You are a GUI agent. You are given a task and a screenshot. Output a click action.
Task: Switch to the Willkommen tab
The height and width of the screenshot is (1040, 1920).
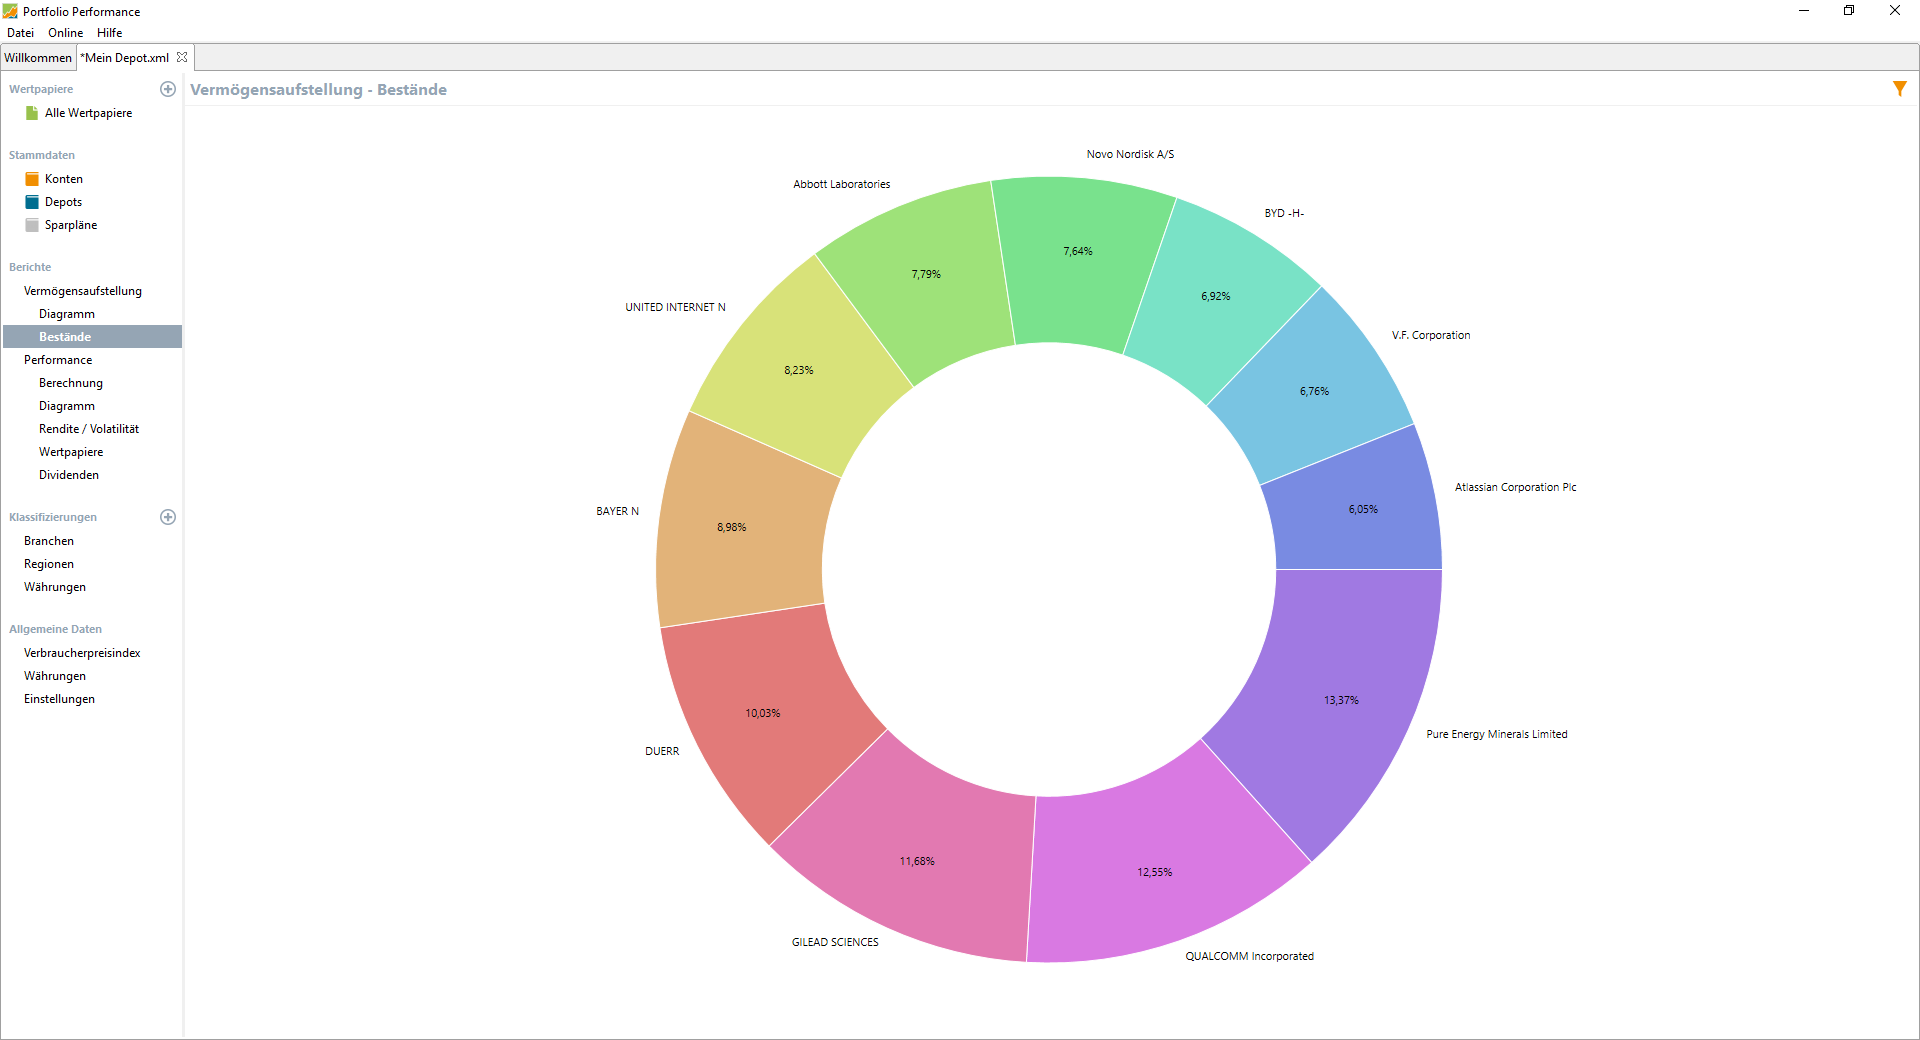click(x=38, y=57)
